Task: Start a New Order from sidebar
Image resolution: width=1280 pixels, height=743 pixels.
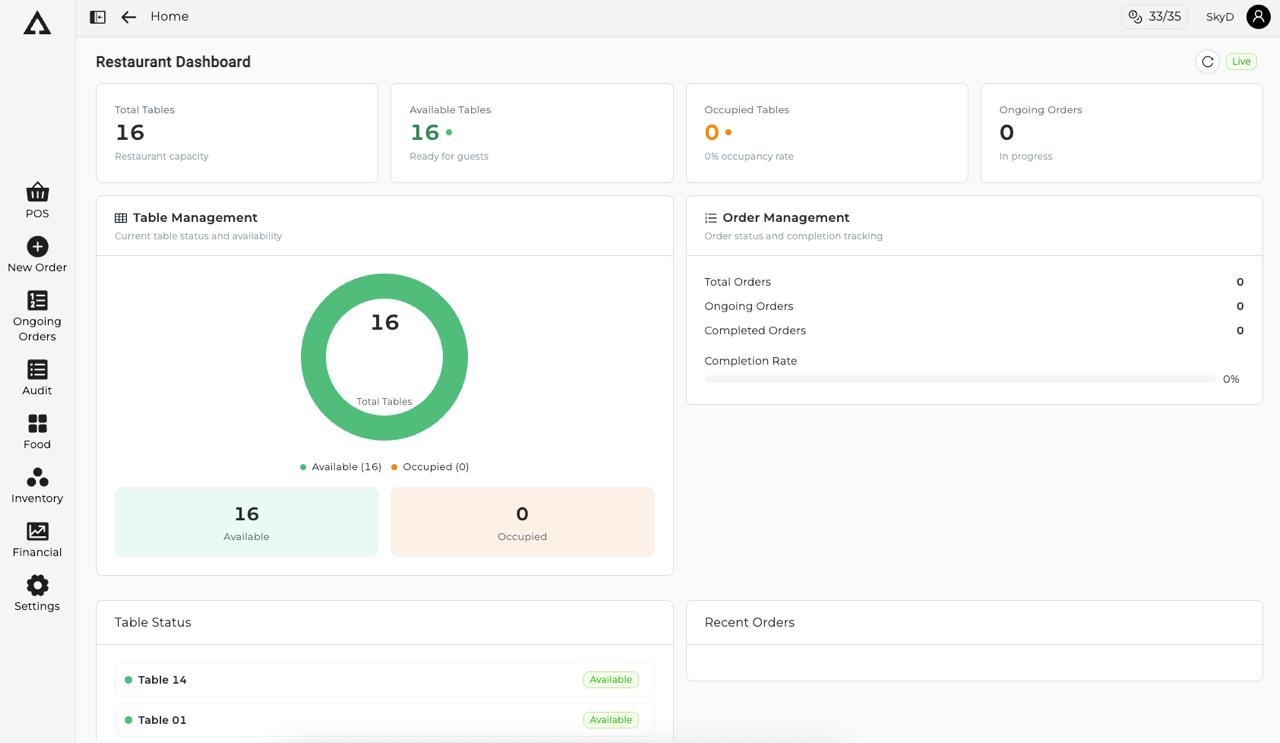Action: tap(37, 247)
